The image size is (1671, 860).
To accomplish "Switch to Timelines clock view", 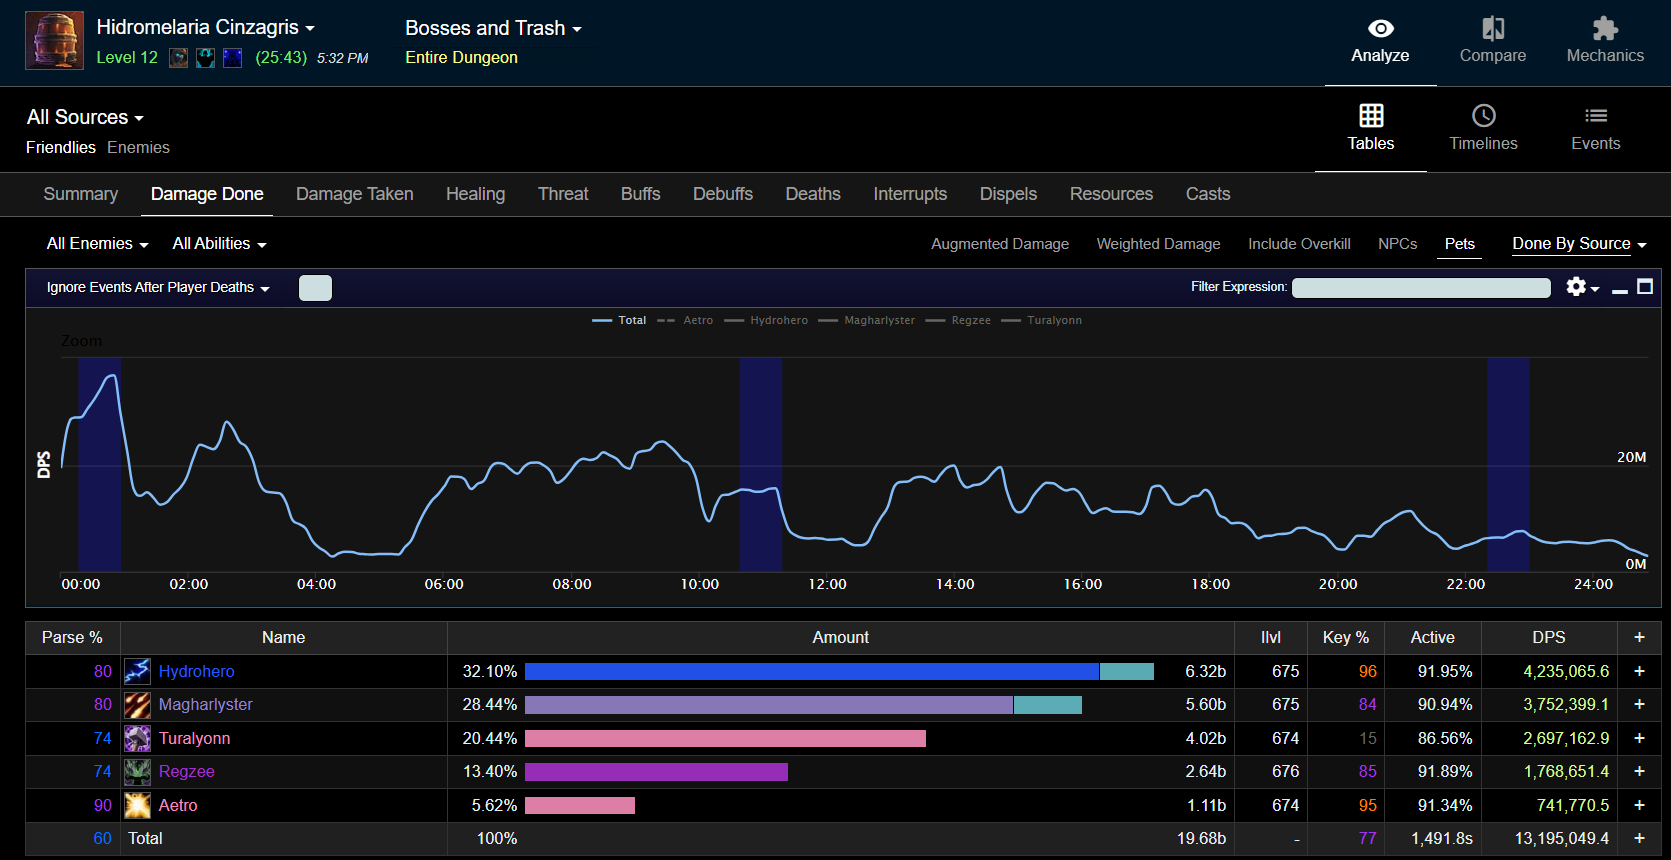I will 1484,115.
